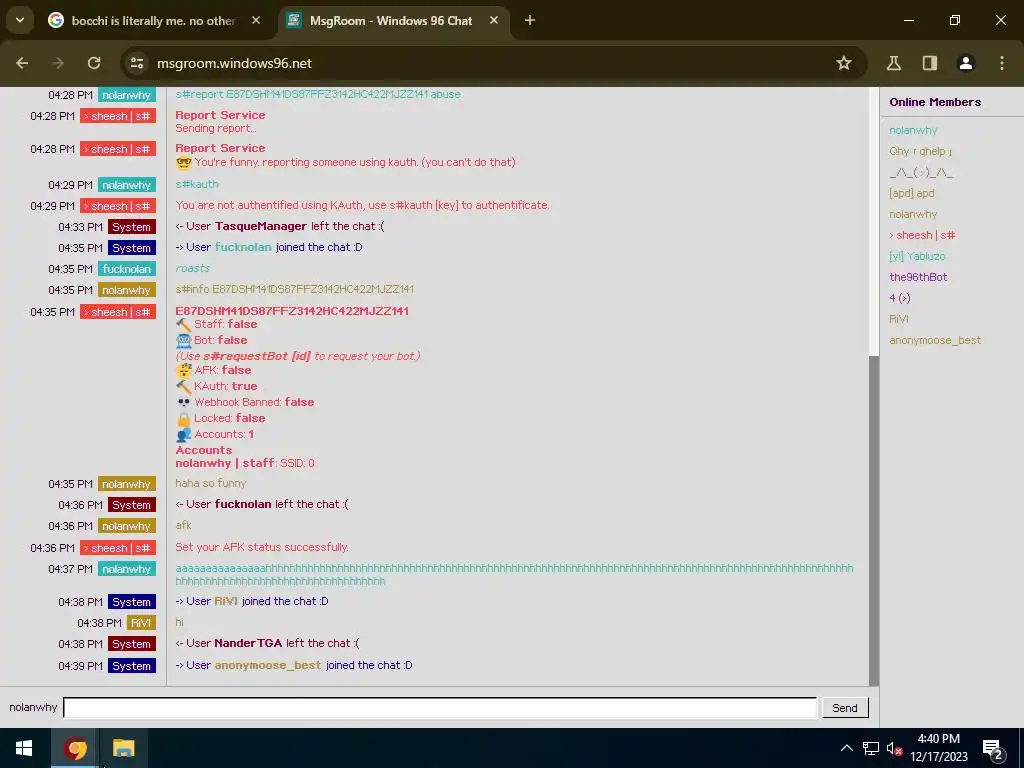Click the ID 'E87DSHM41DS87FFZ3142HC422MJZZ141' heading
The width and height of the screenshot is (1024, 768).
[292, 311]
